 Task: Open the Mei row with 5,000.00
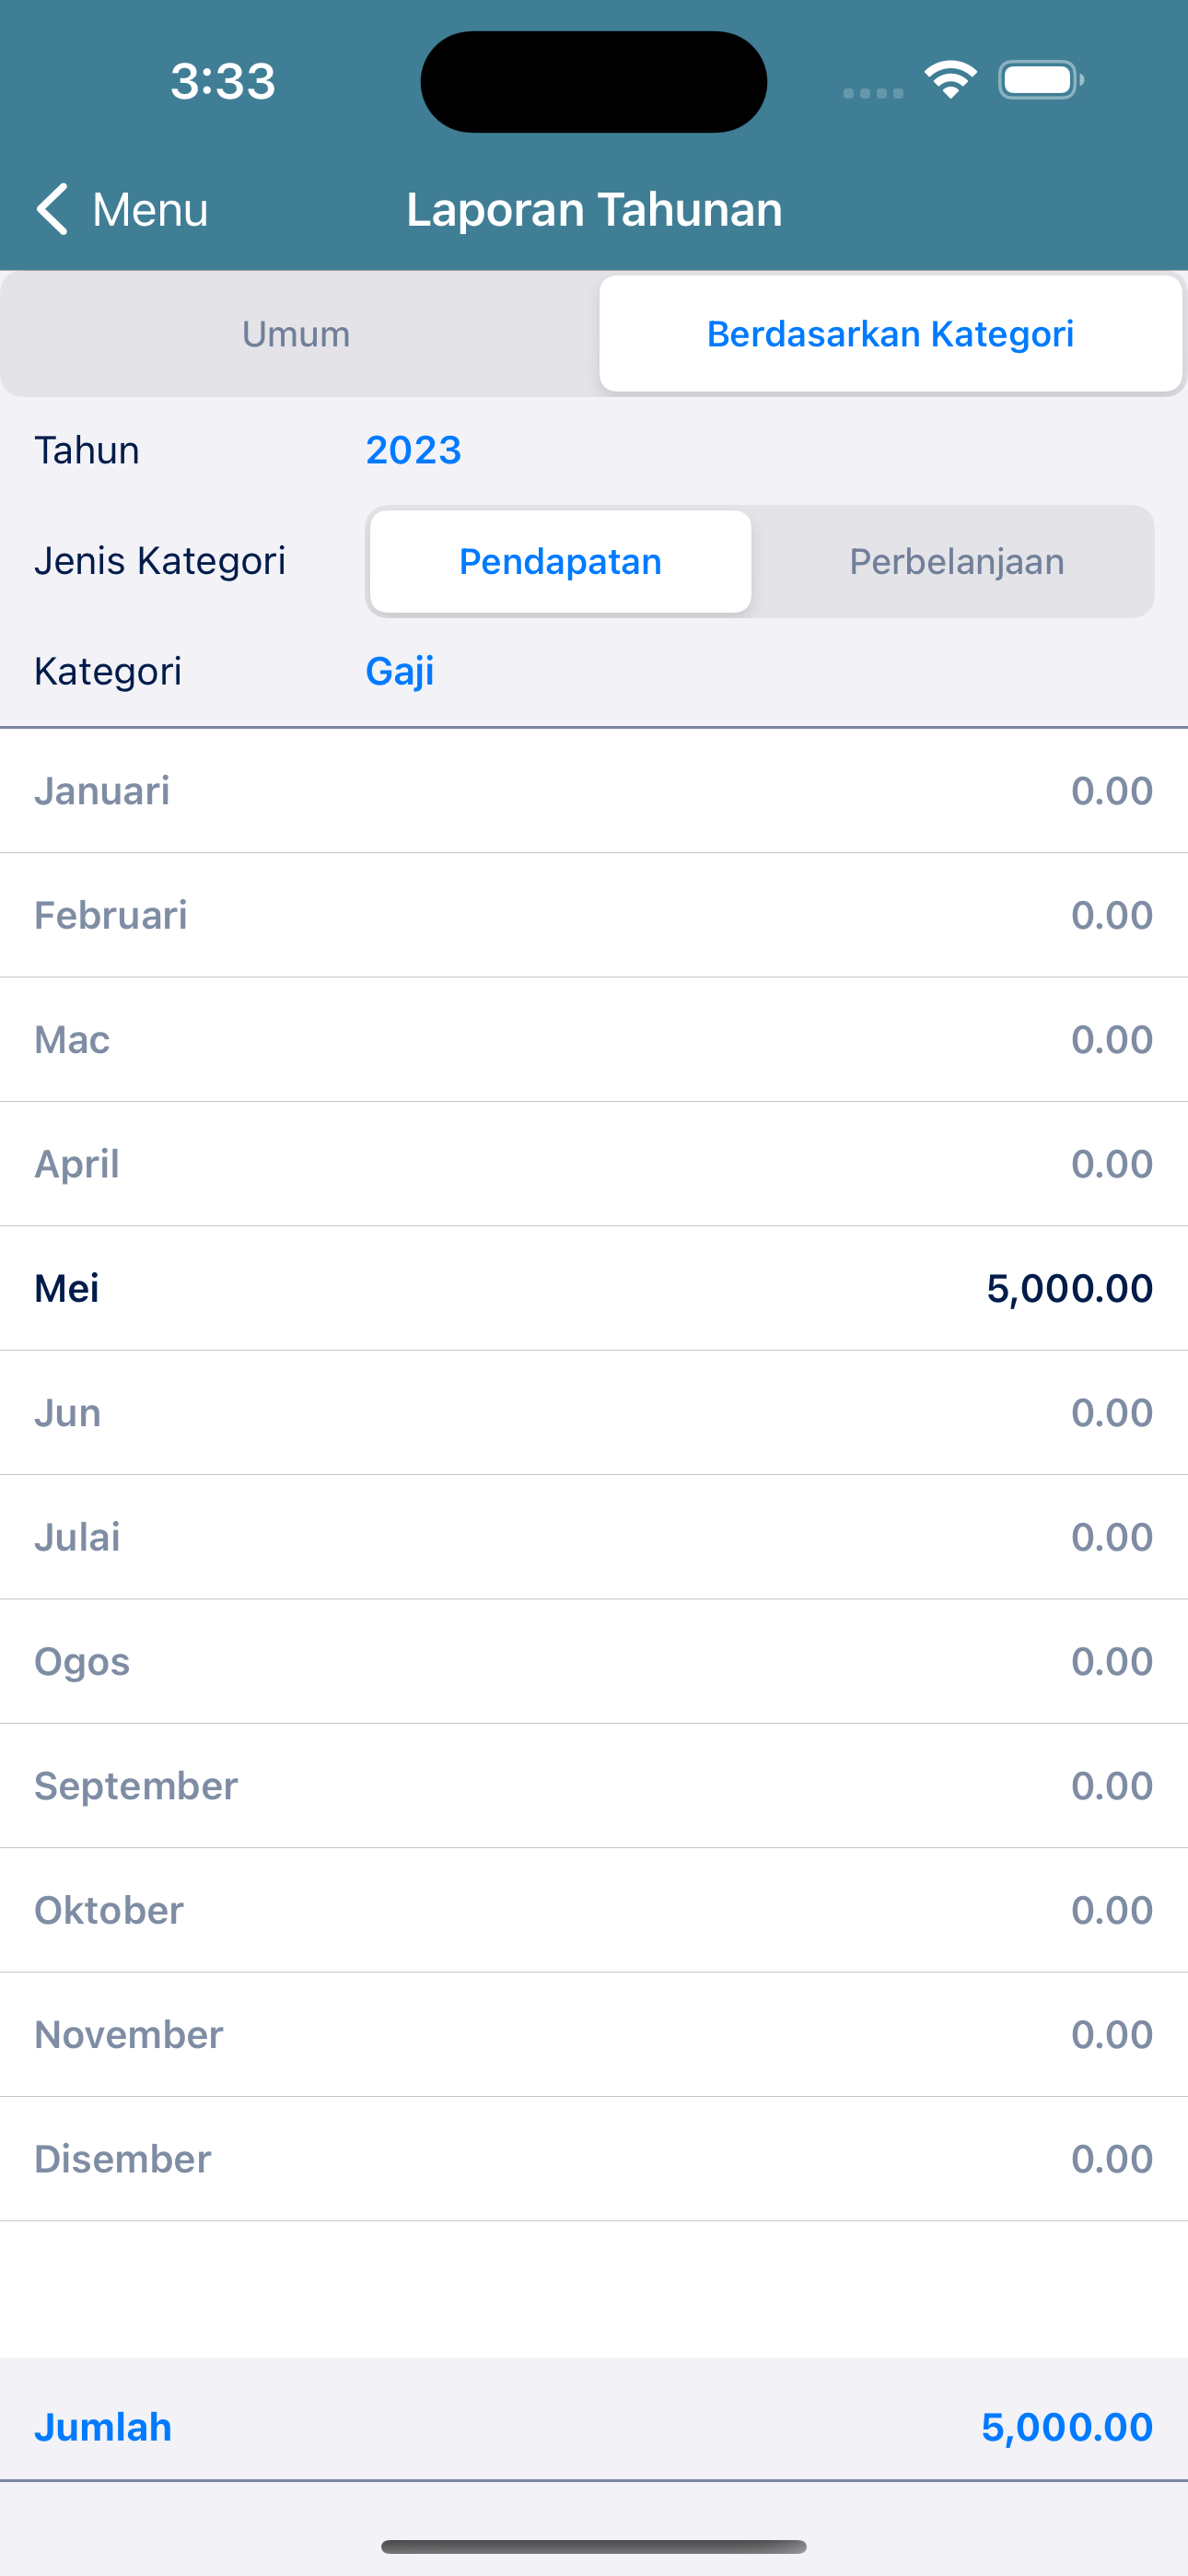[x=594, y=1288]
